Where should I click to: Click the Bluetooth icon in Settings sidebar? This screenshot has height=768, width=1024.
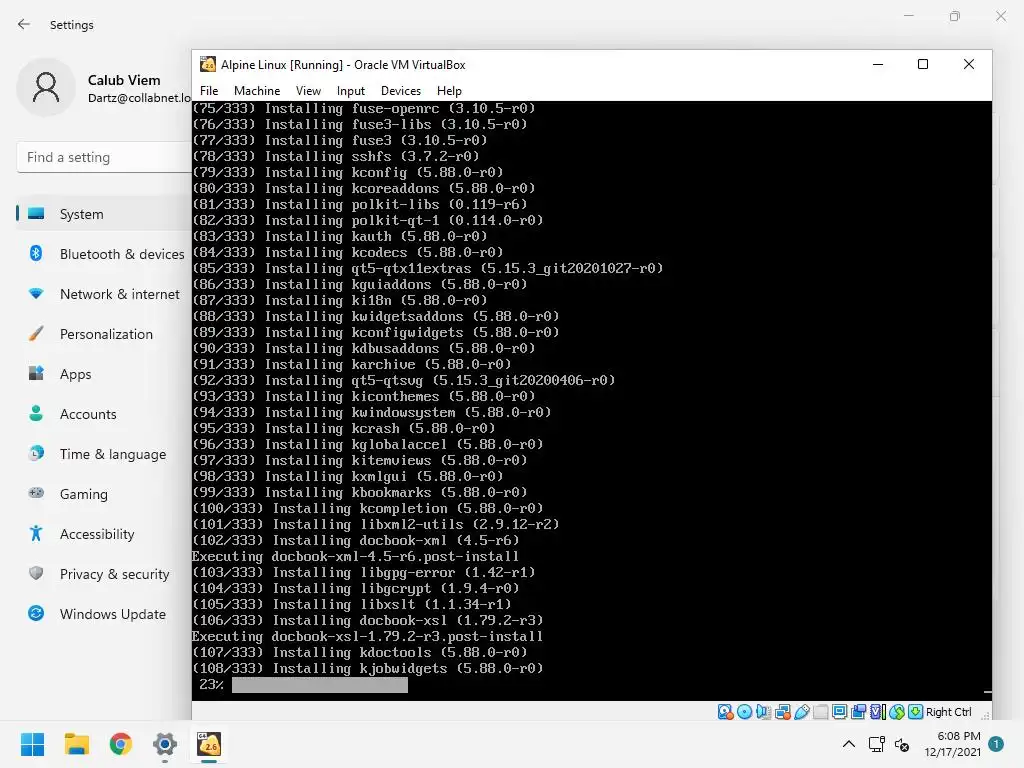(36, 253)
